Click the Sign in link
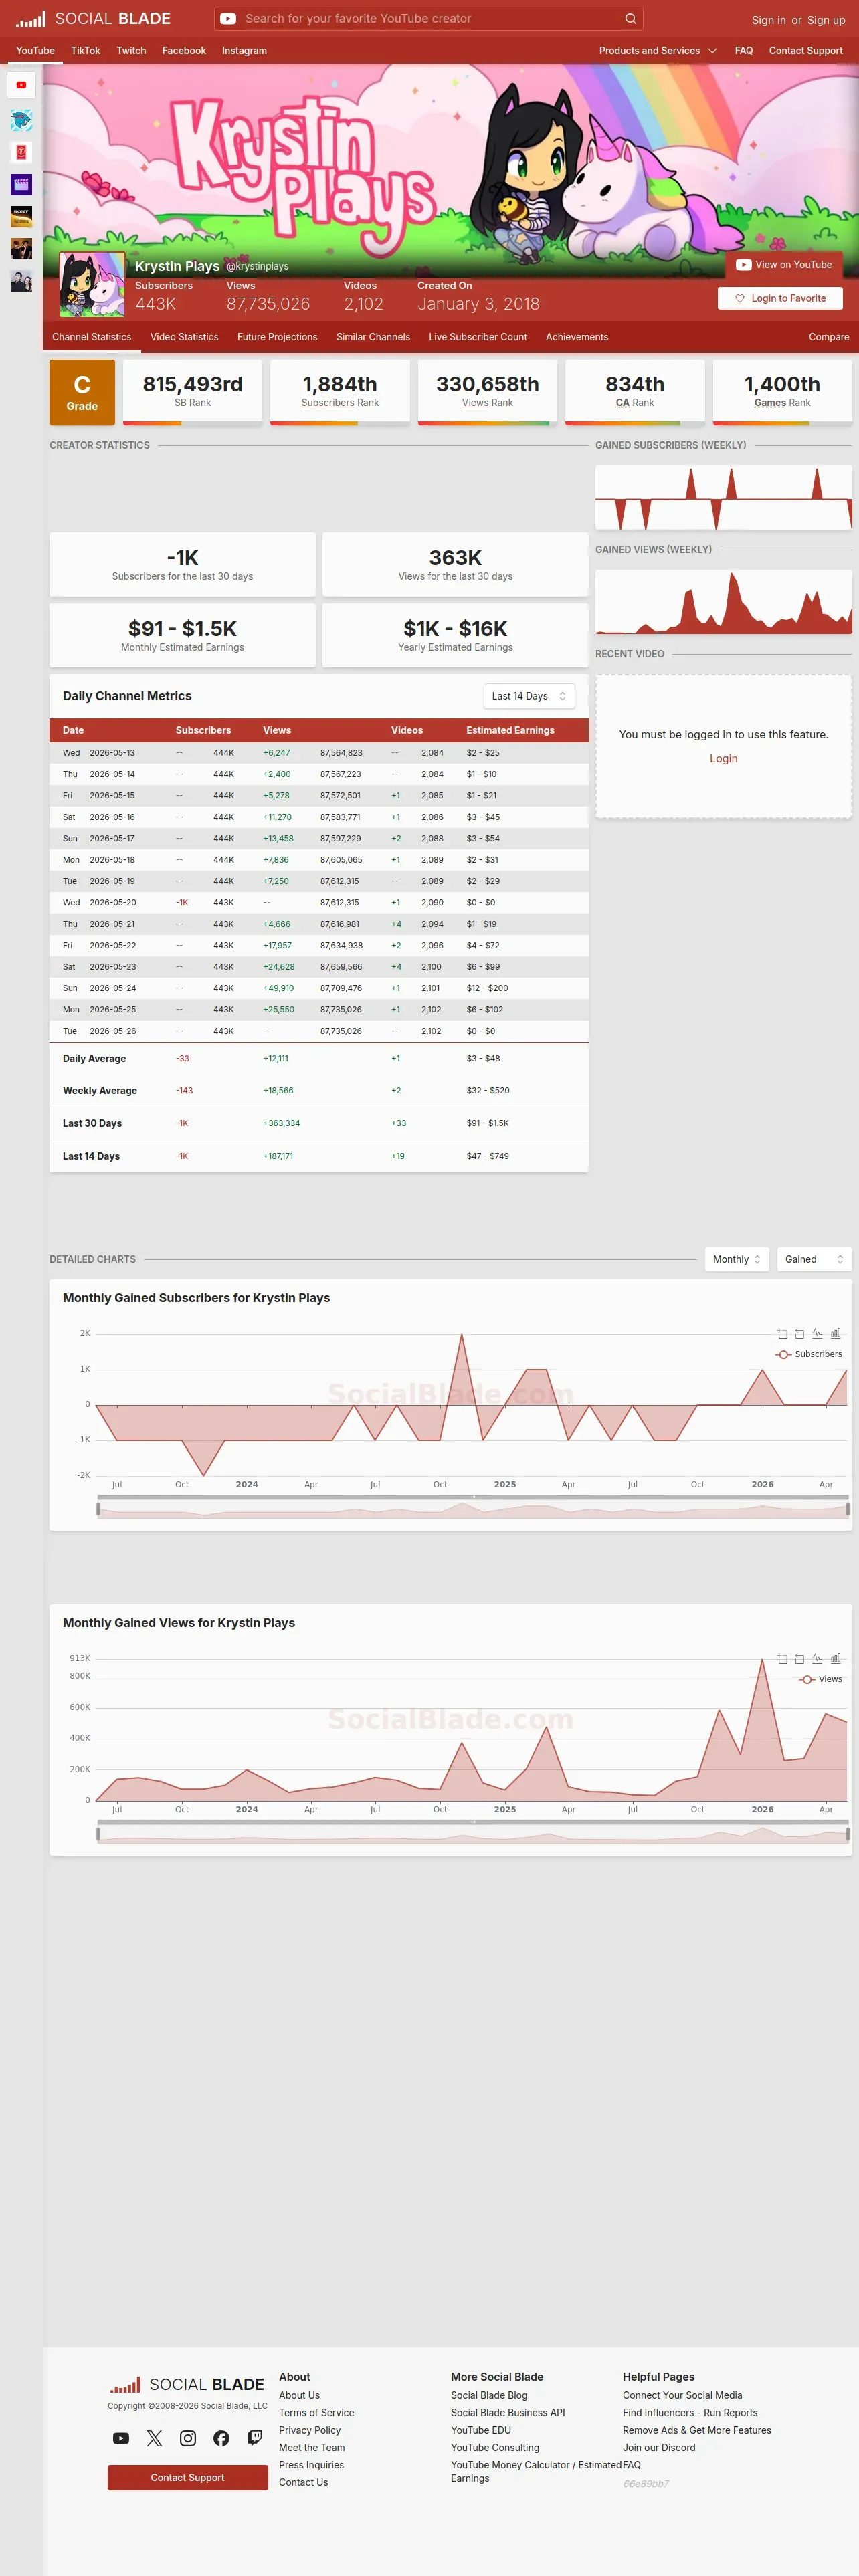The image size is (859, 2576). tap(769, 20)
